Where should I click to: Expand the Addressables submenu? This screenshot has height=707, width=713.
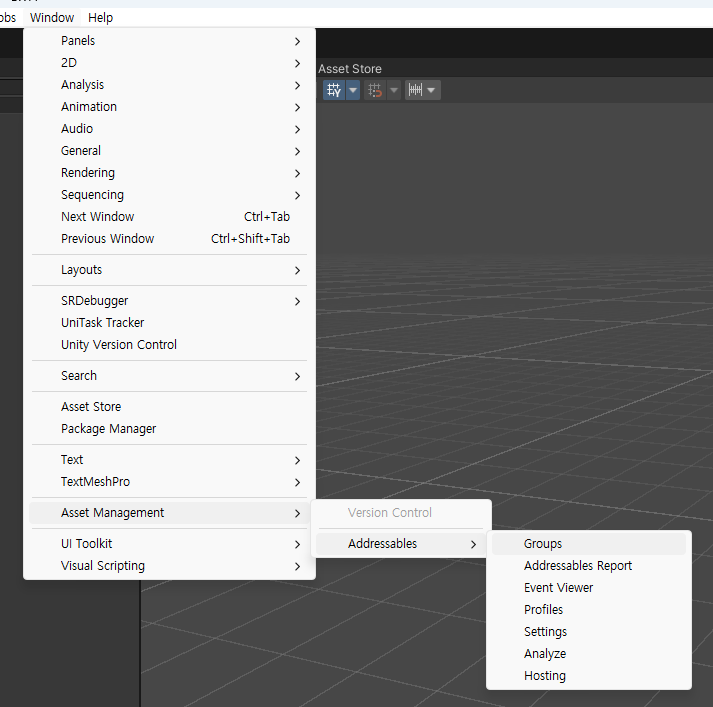click(401, 544)
